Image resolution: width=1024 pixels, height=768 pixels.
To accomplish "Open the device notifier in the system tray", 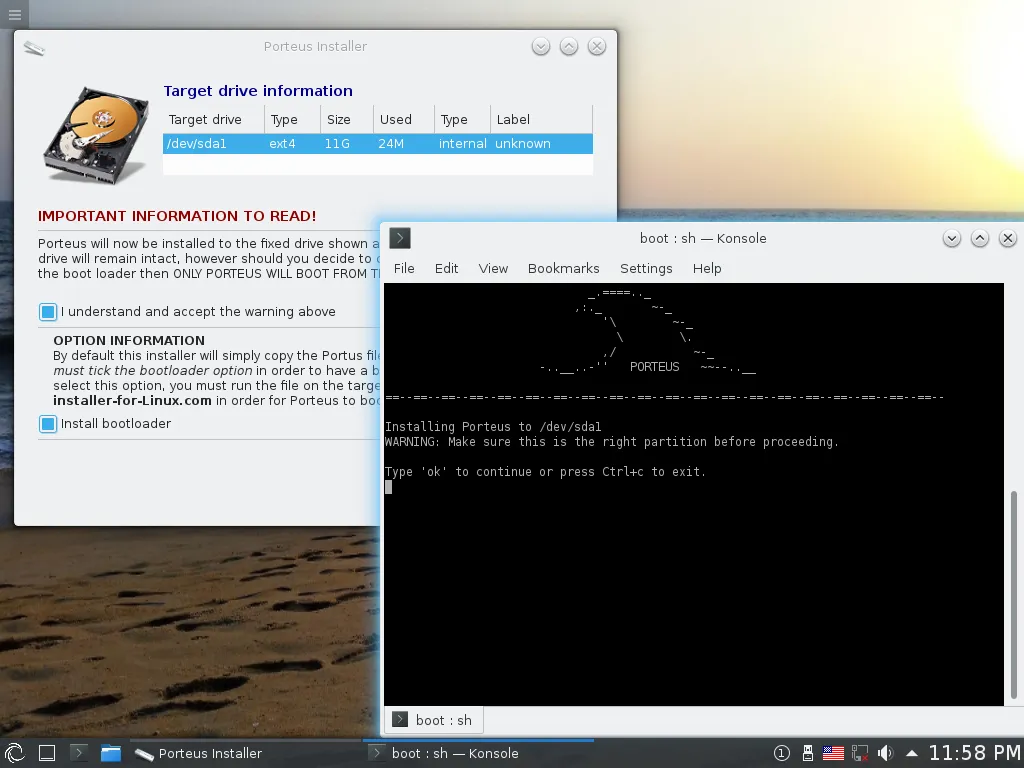I will point(808,752).
